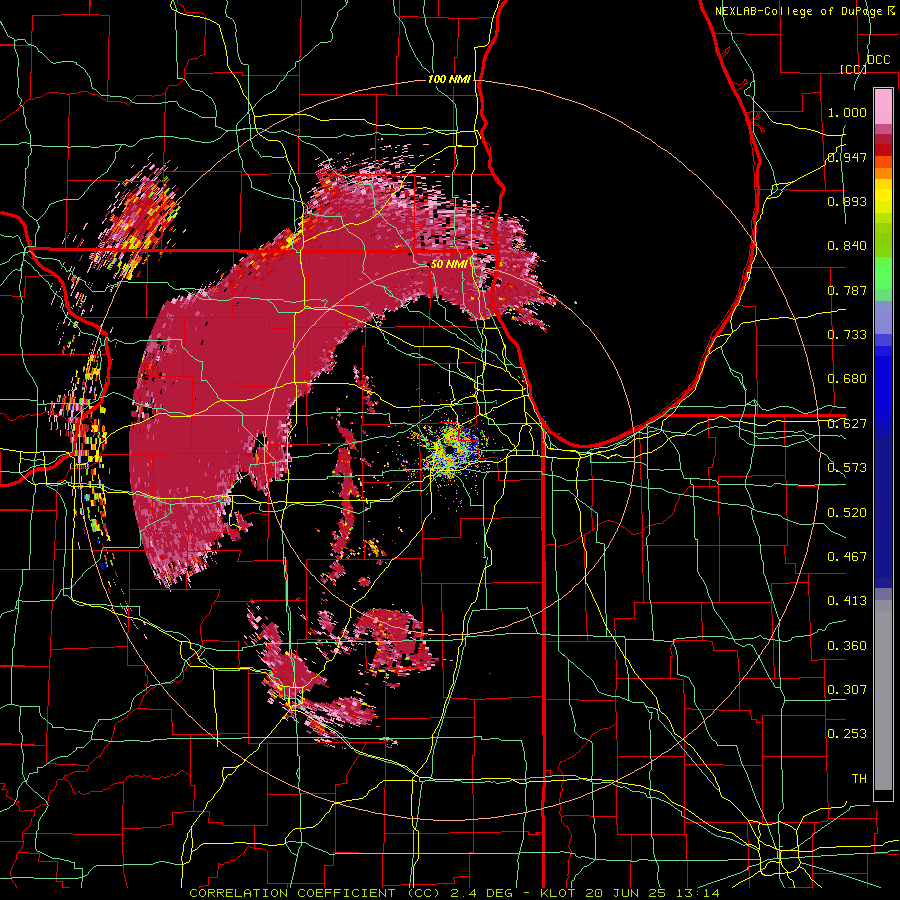Select the 0.253 scale value
Viewport: 900px width, 900px height.
(x=847, y=734)
